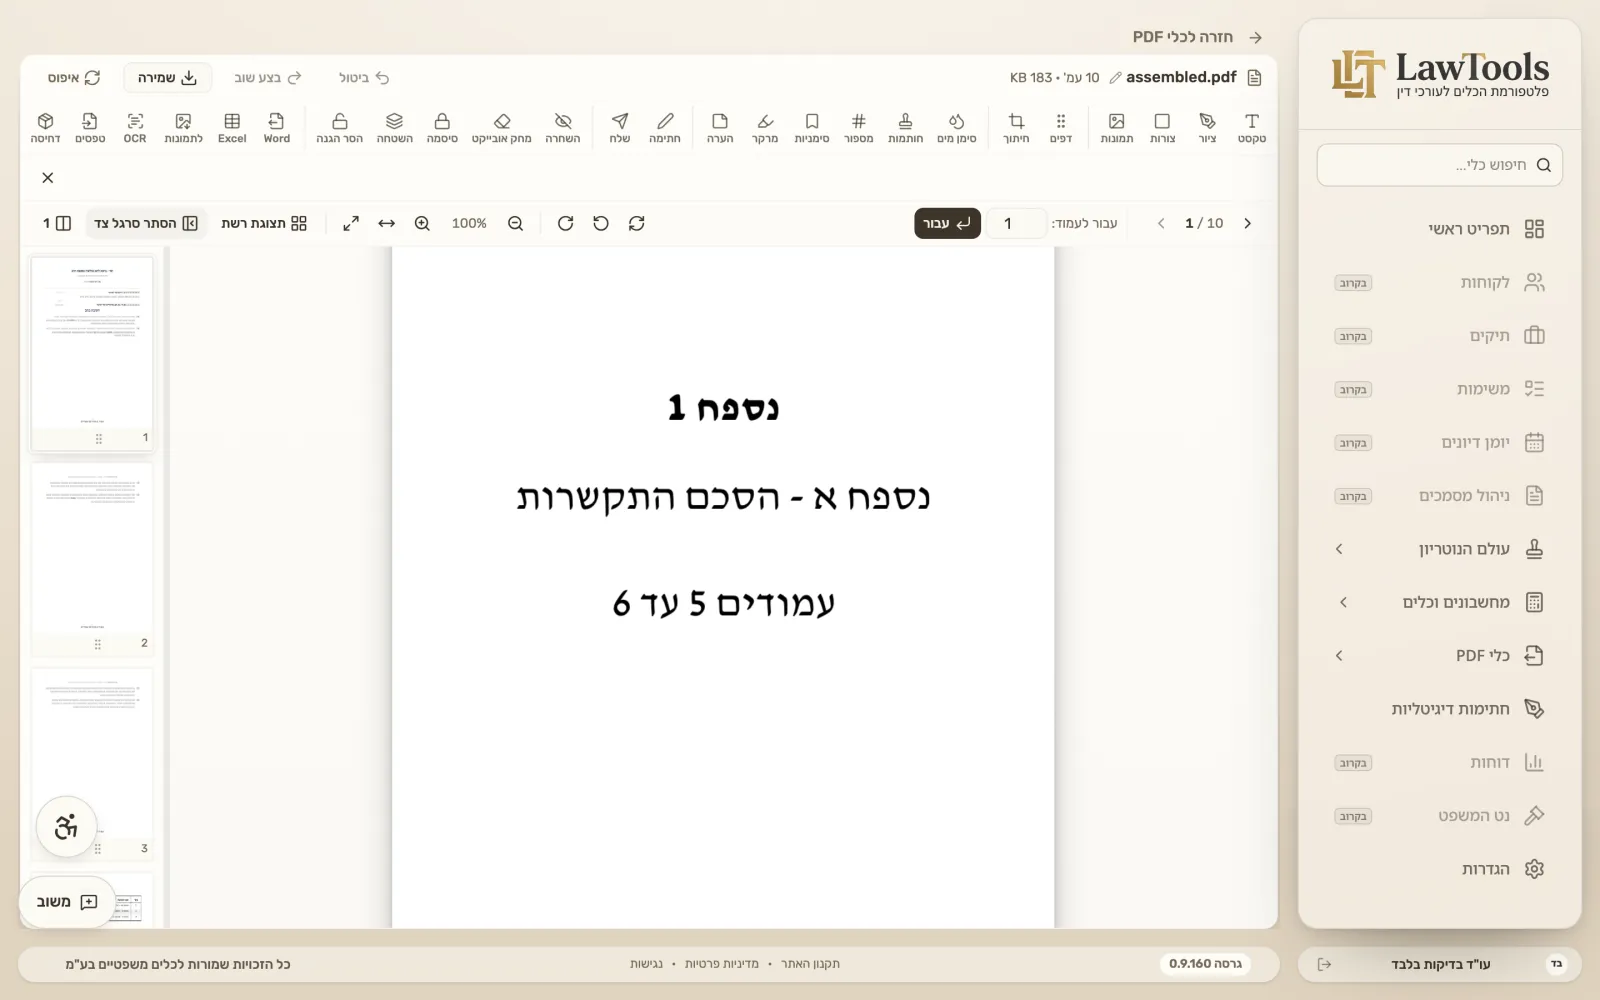Select the ציור (Draw) tool

click(1207, 128)
